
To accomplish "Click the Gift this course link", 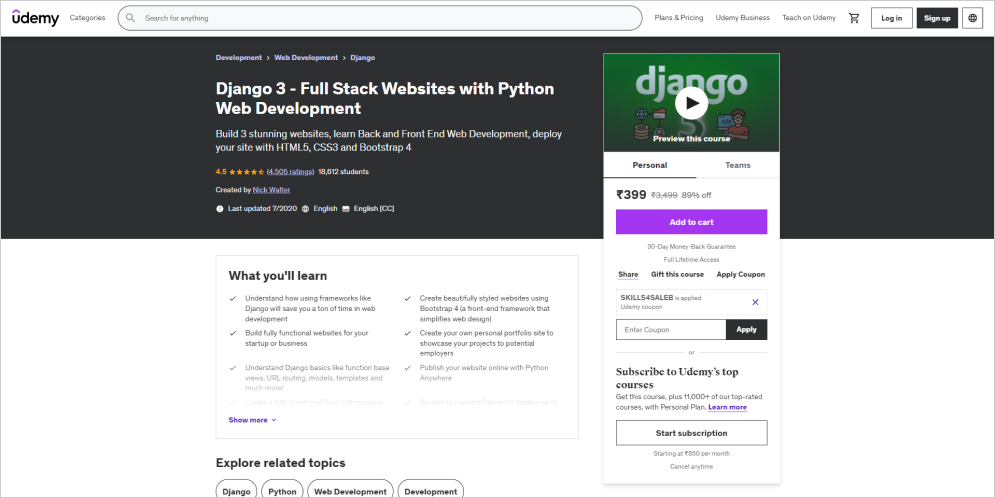I will click(x=677, y=275).
